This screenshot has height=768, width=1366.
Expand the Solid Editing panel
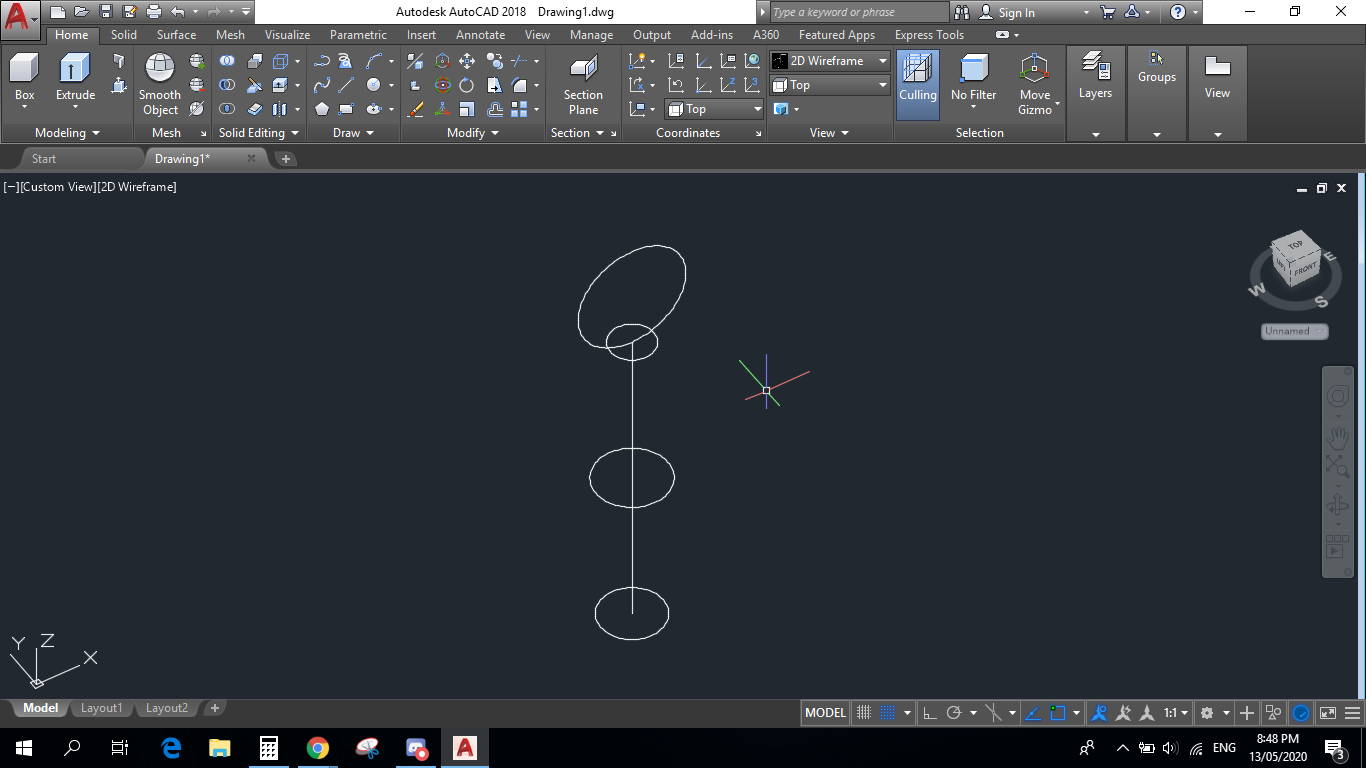click(258, 133)
